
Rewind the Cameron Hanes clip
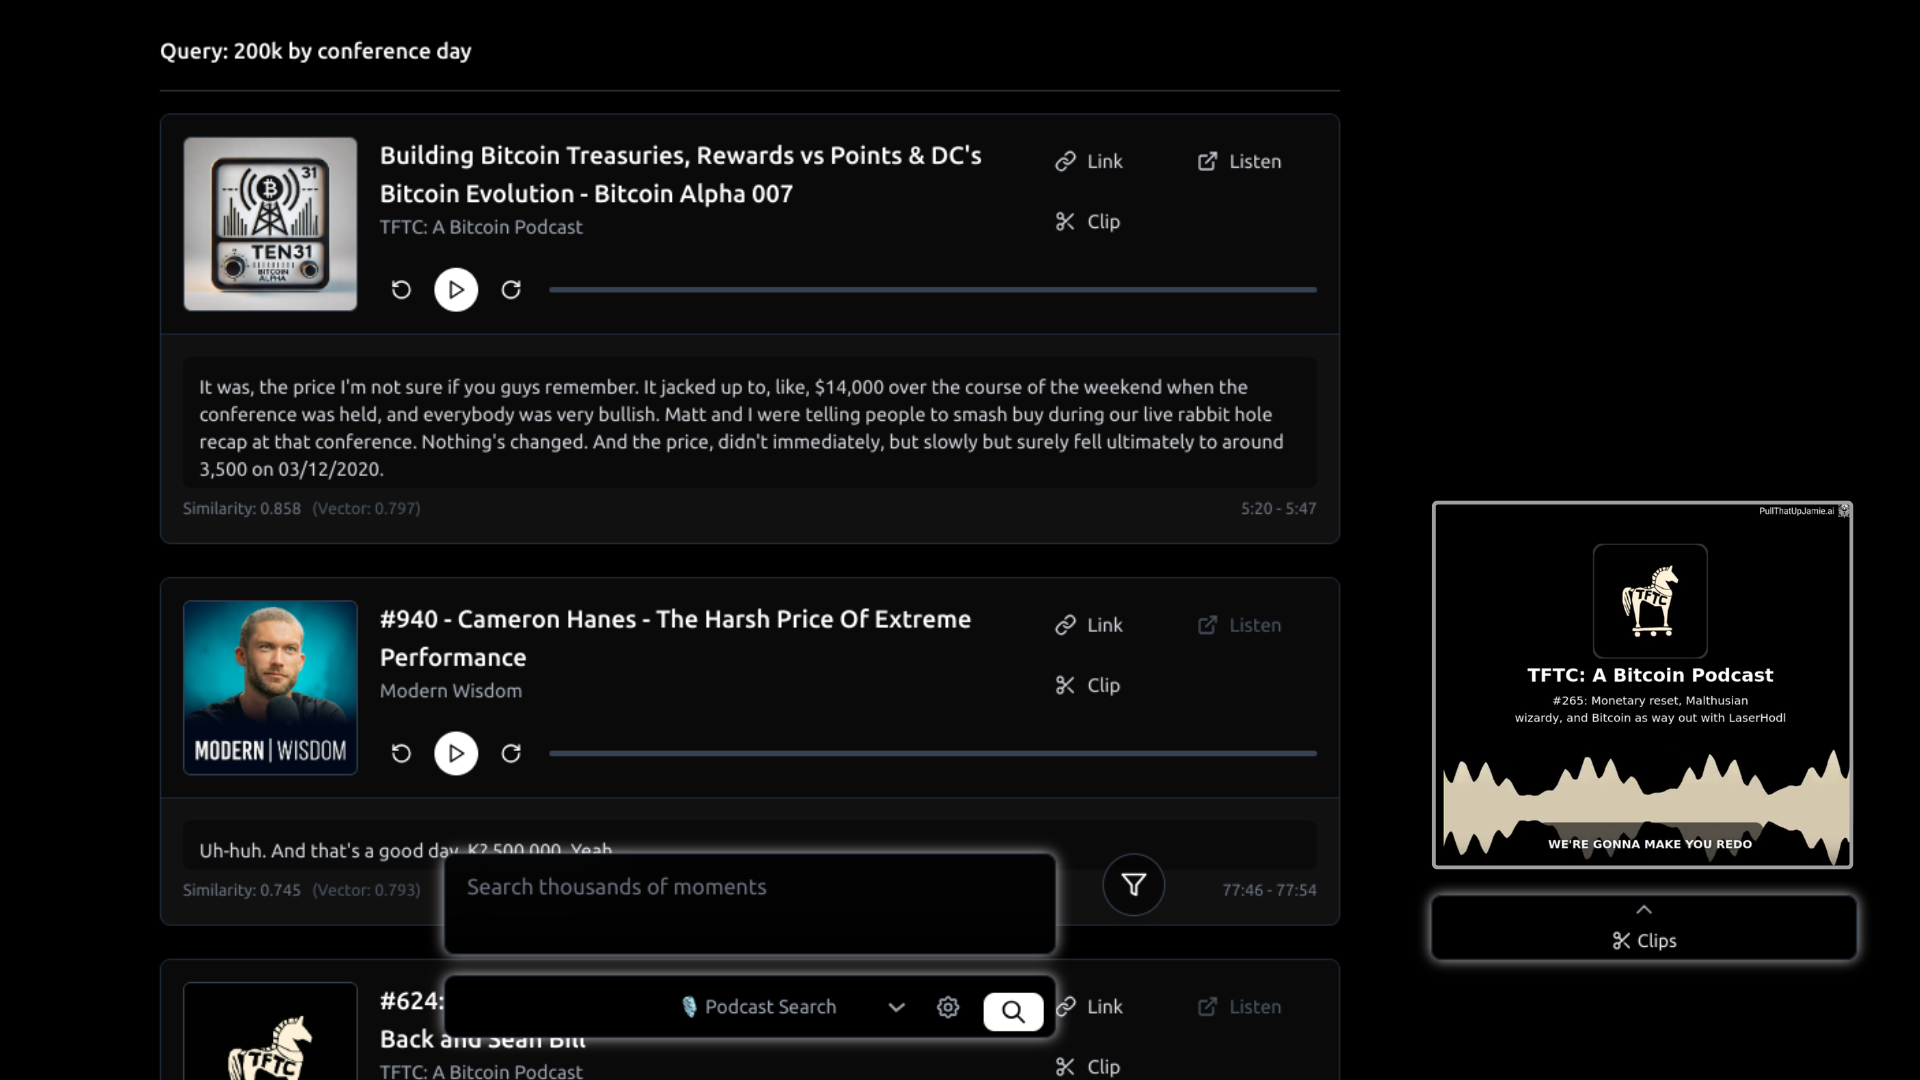pyautogui.click(x=401, y=753)
